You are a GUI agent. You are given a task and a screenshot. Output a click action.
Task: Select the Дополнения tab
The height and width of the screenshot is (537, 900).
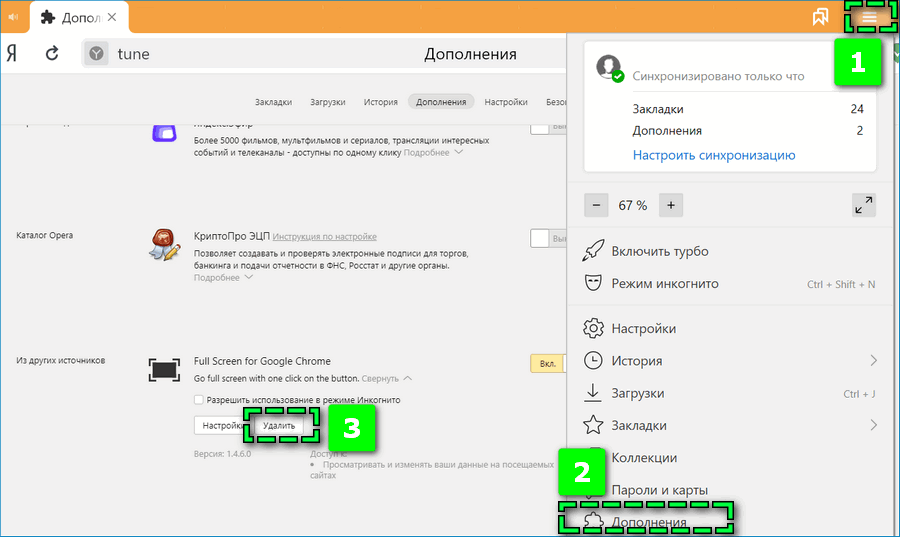(441, 102)
